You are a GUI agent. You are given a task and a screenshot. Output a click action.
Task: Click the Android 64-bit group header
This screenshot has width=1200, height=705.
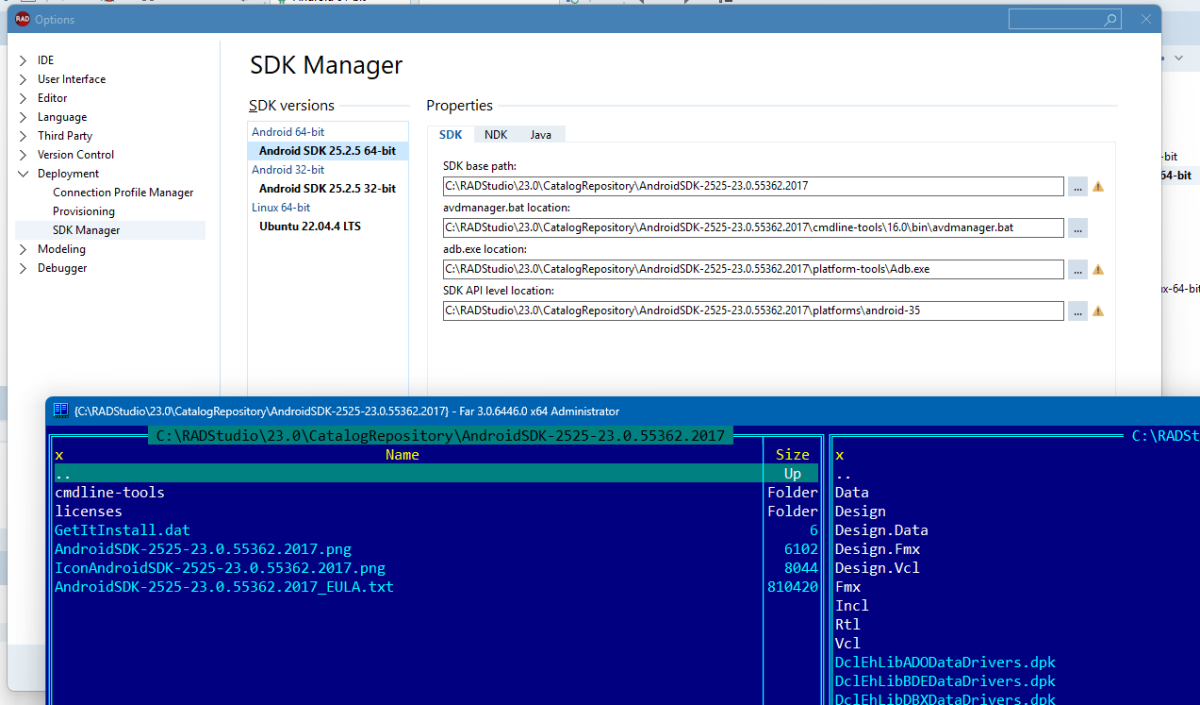(288, 132)
